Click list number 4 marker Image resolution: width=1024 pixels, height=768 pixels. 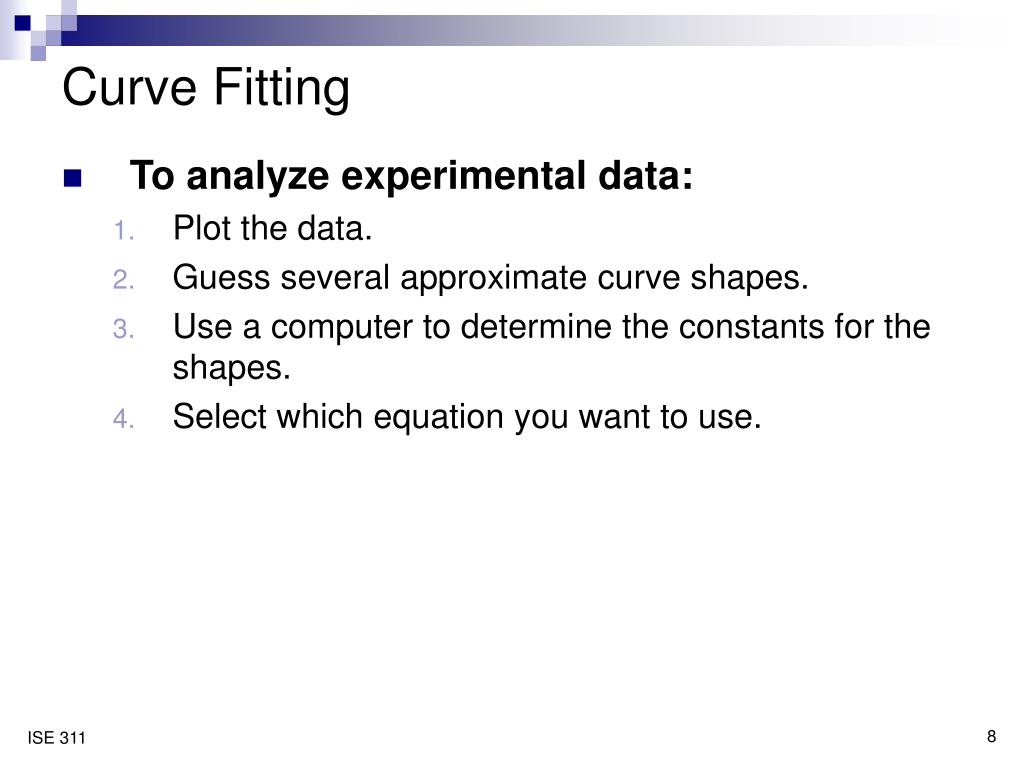click(x=123, y=419)
